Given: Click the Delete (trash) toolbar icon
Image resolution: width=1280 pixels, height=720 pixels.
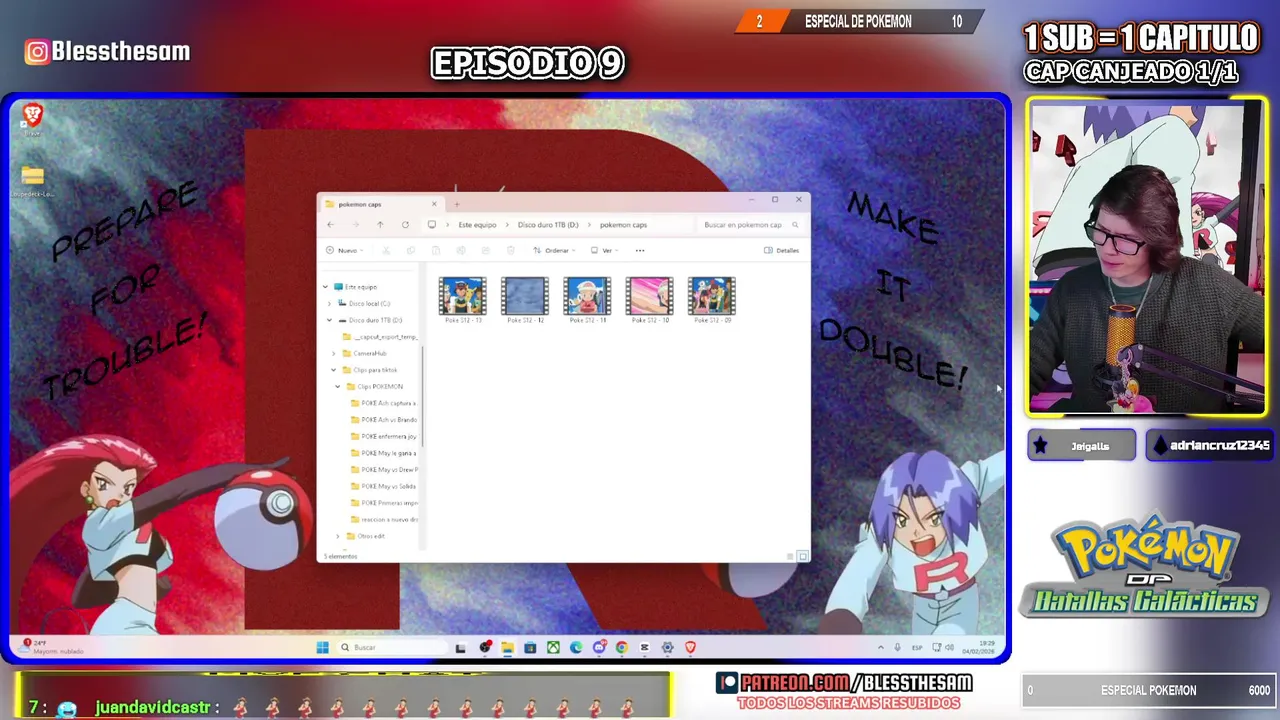Looking at the screenshot, I should 510,250.
